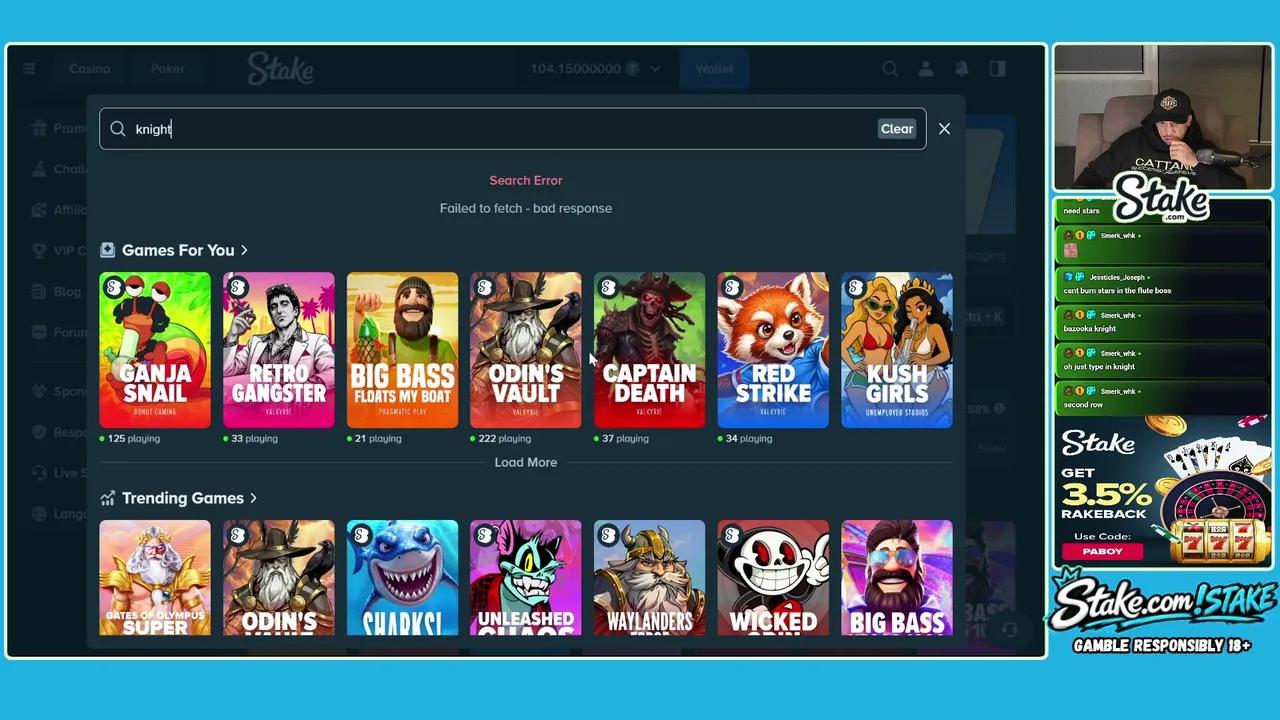1280x720 pixels.
Task: Expand Trending Games using its chevron
Action: coord(253,498)
